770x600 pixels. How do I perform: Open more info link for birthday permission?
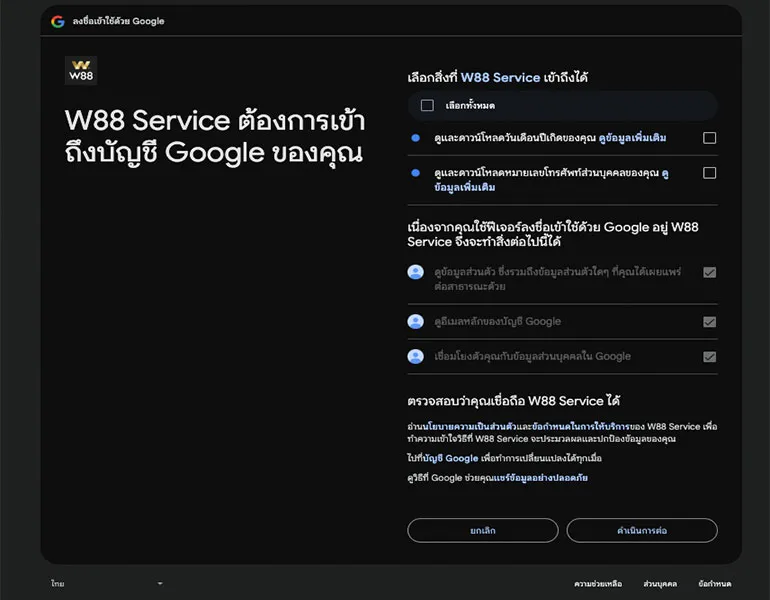tap(632, 138)
